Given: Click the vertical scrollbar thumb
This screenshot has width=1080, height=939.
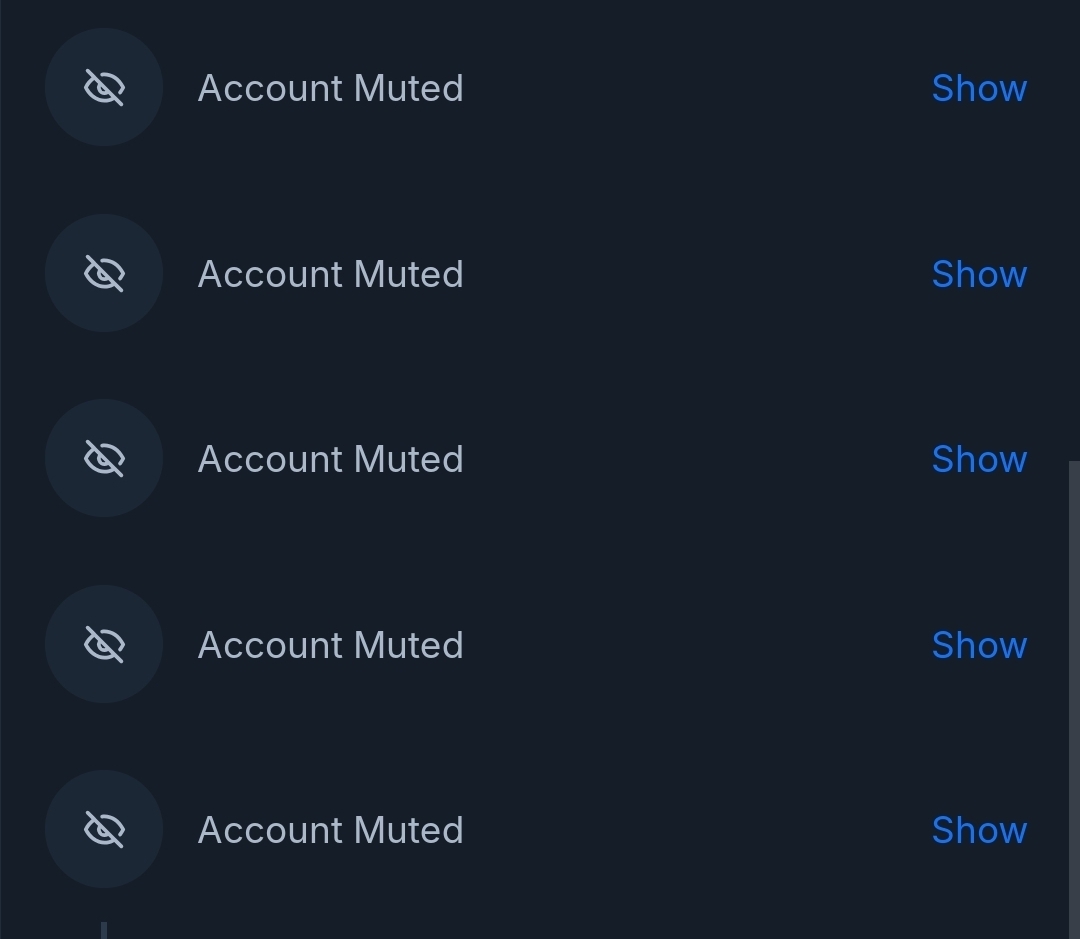Looking at the screenshot, I should (1074, 700).
